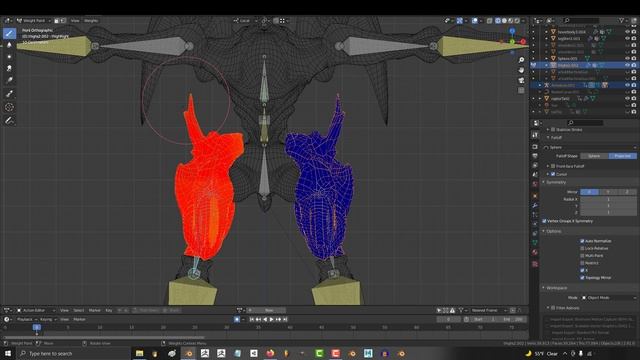
Task: Set Falloff Shape to Projected
Action: click(623, 156)
